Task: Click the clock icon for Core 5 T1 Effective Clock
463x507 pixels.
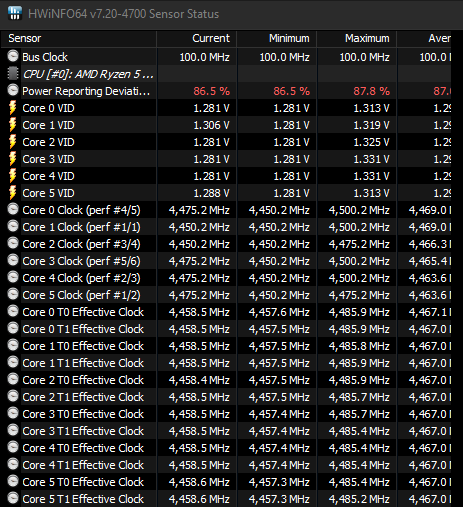Action: (13, 498)
